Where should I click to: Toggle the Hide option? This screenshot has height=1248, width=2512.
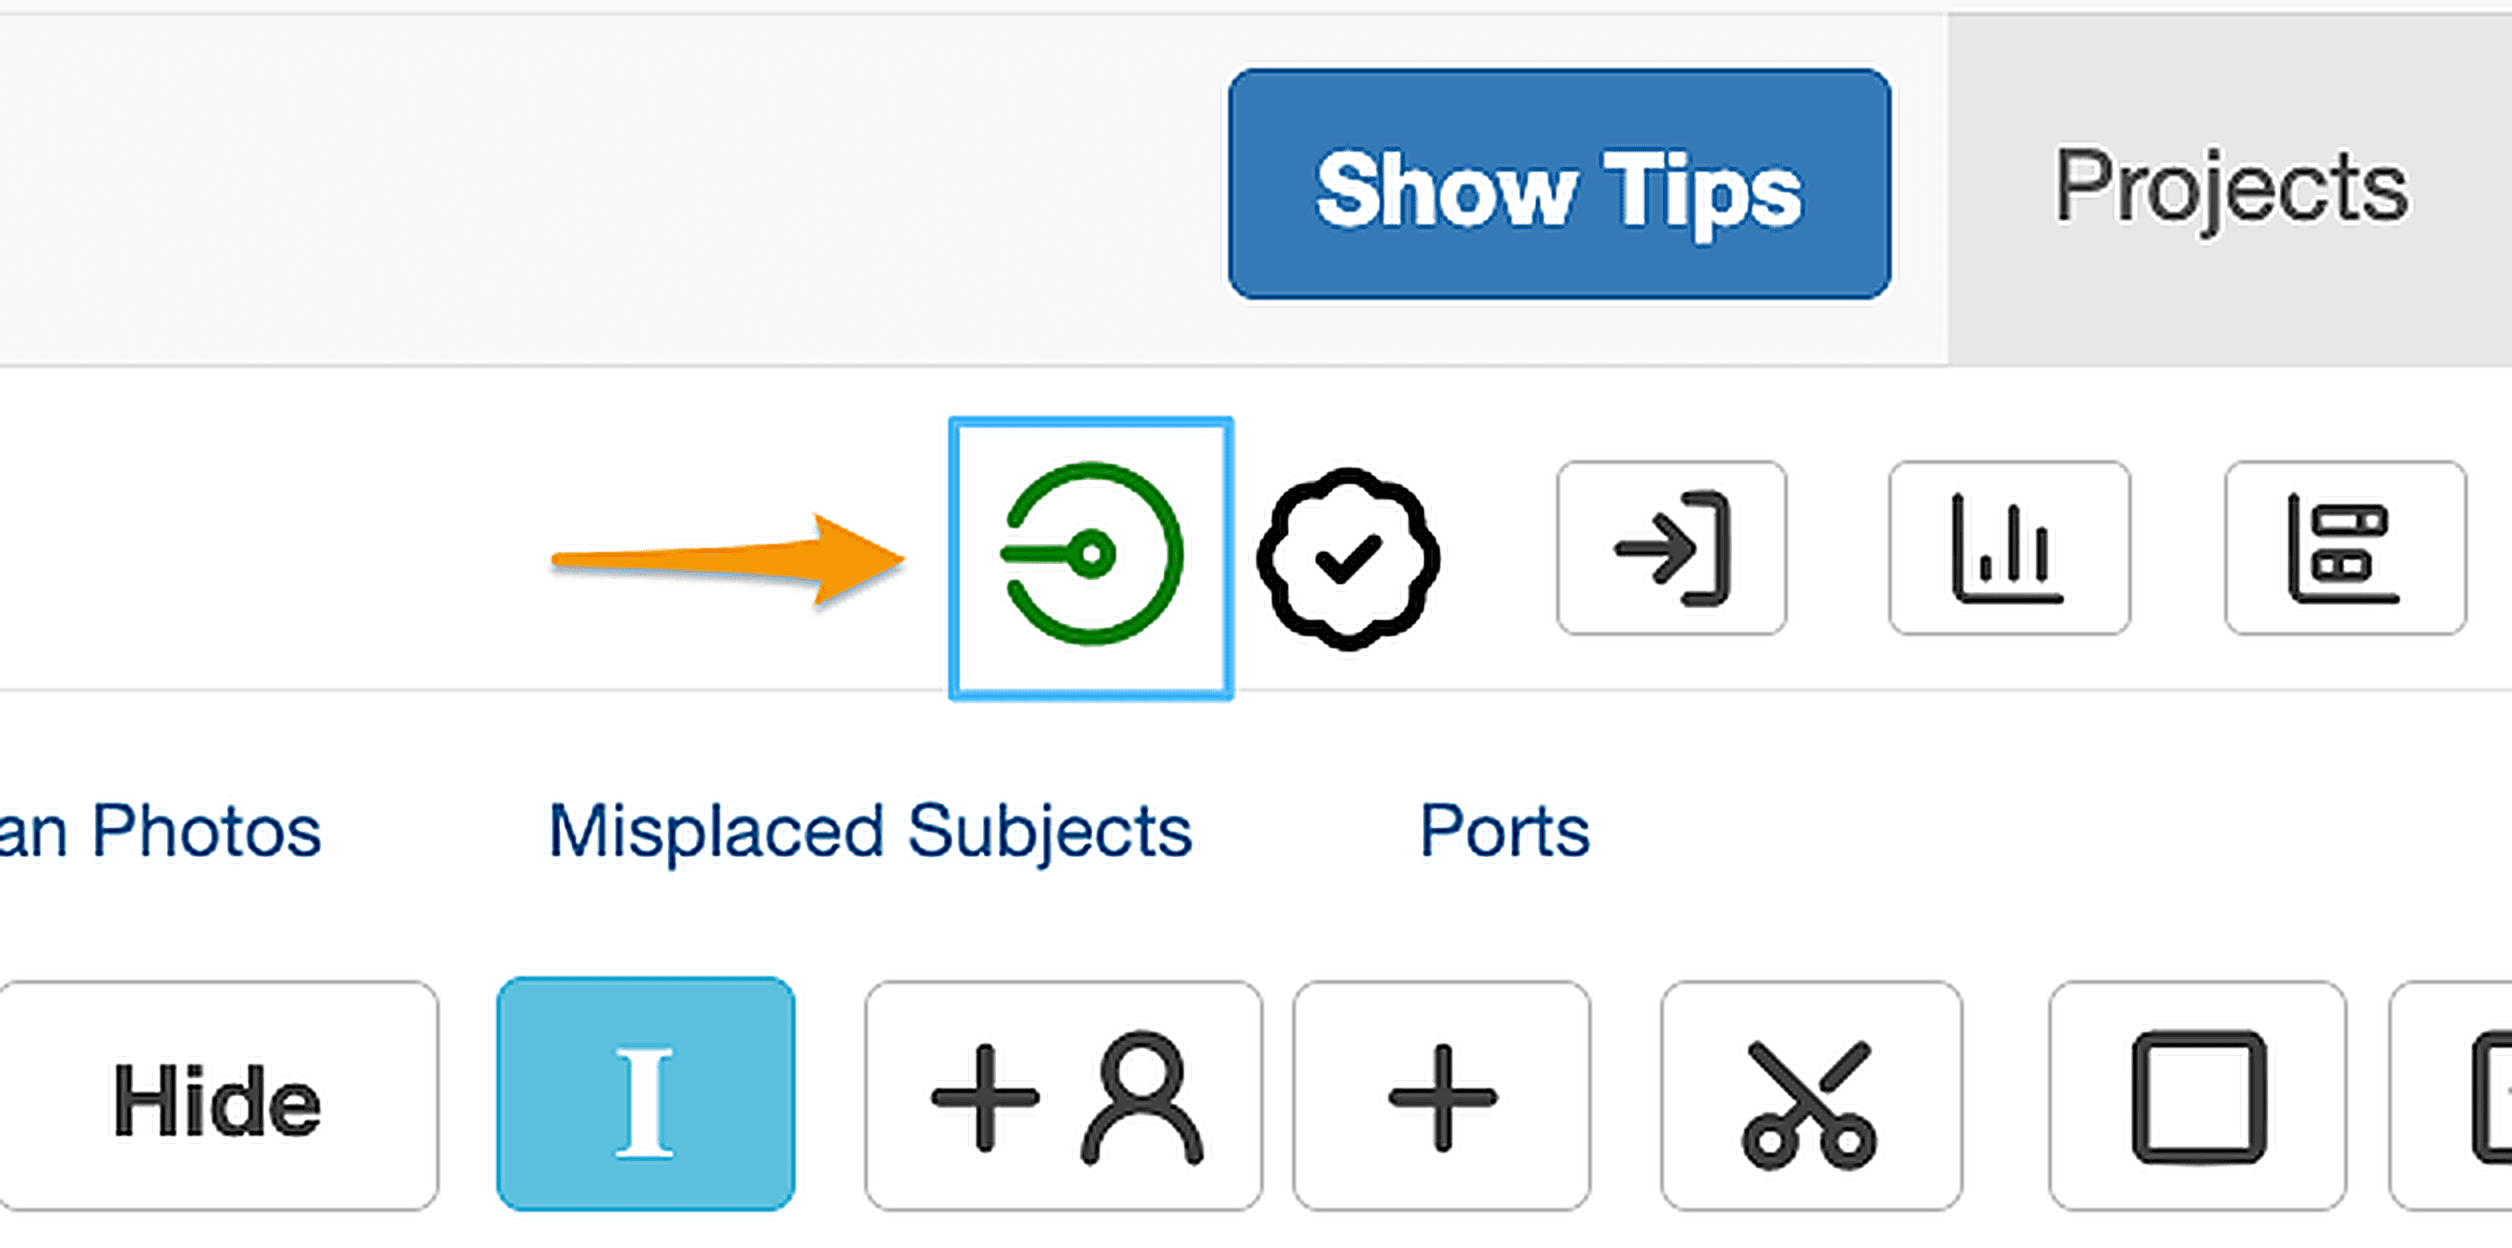pos(215,1100)
